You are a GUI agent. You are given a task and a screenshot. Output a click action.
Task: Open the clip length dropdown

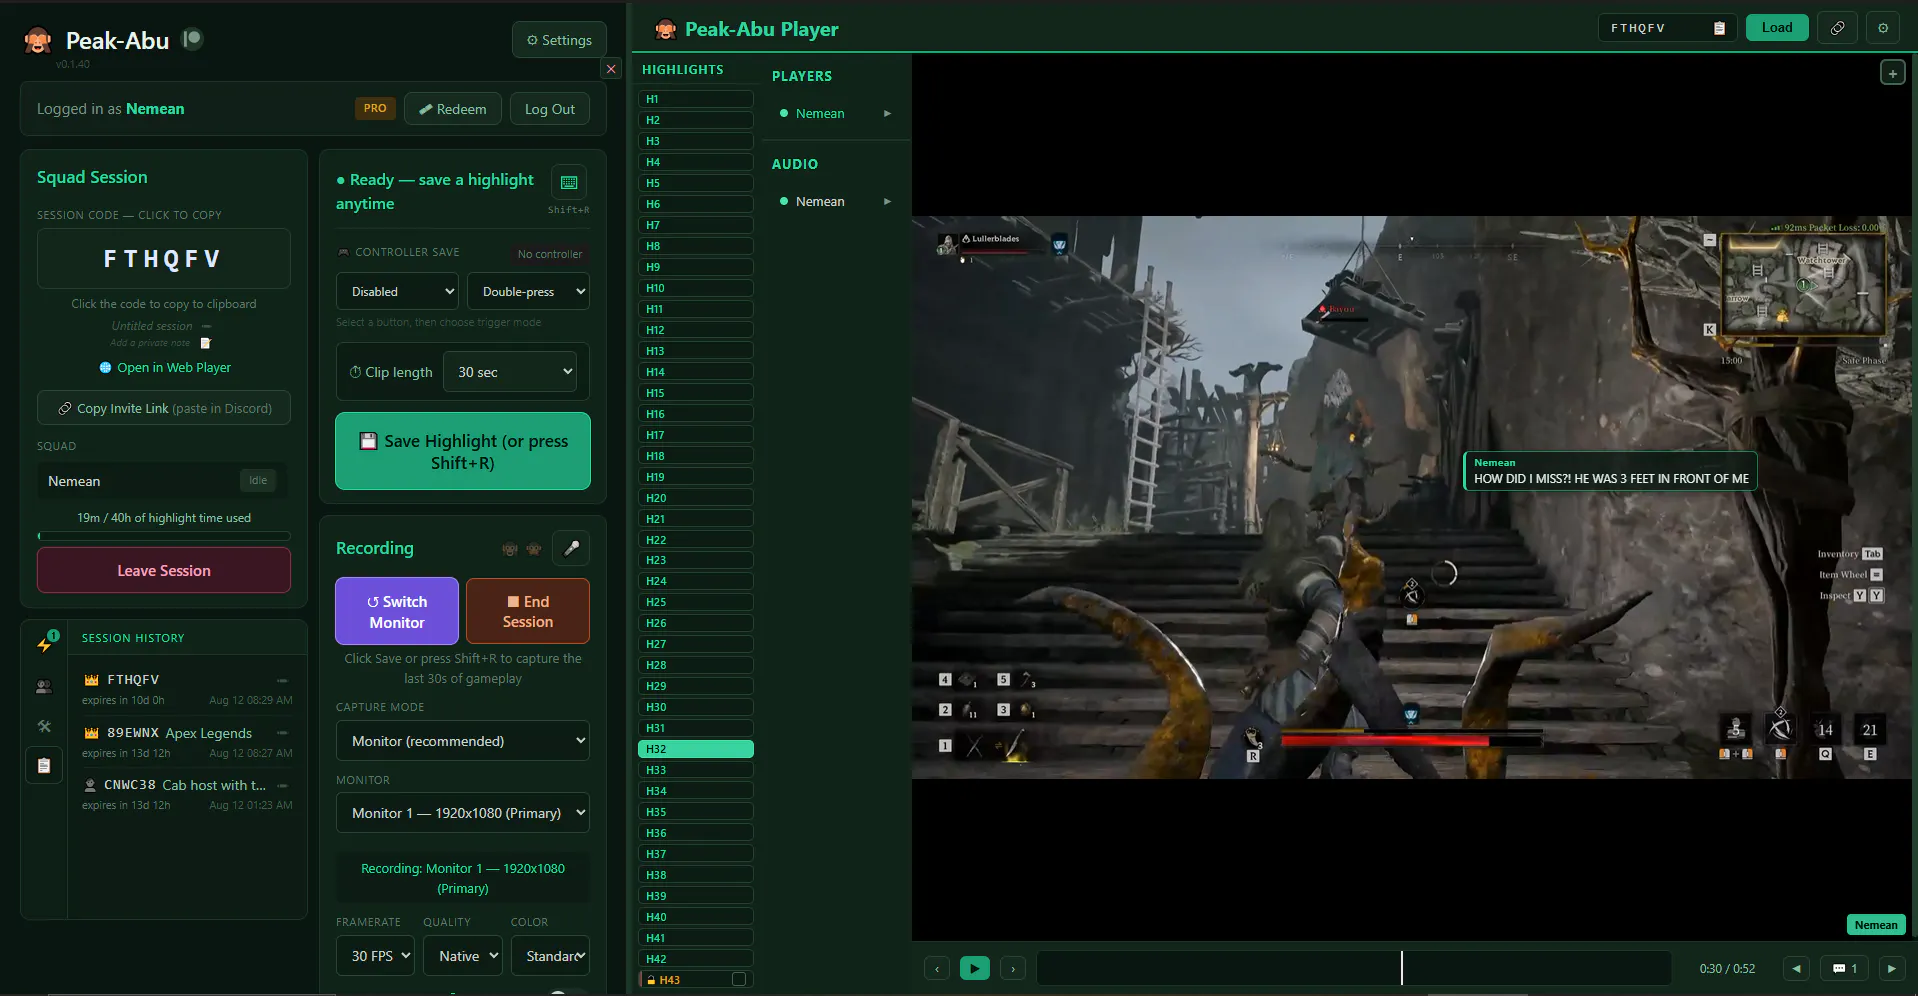510,372
